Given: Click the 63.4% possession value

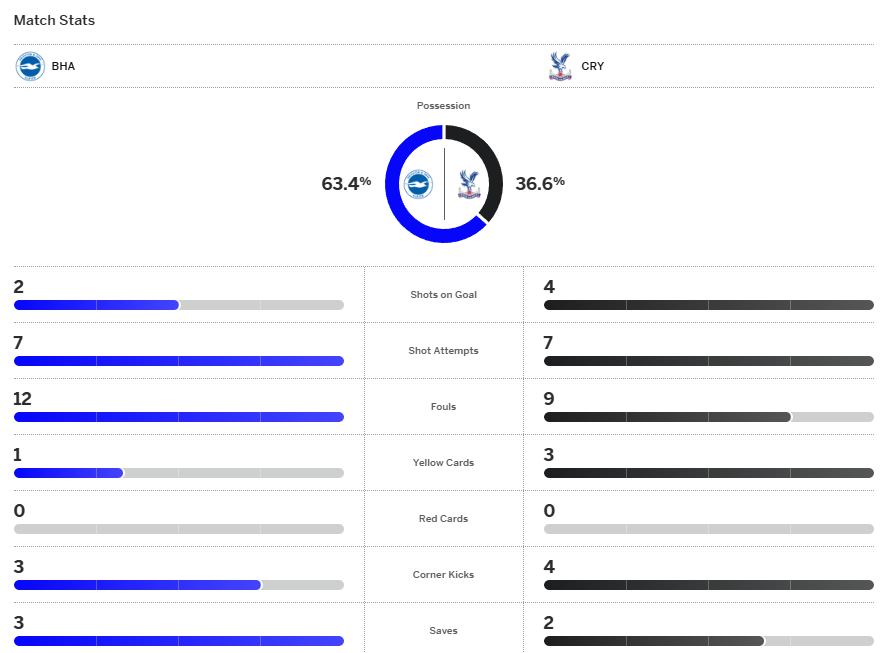Looking at the screenshot, I should pos(346,183).
